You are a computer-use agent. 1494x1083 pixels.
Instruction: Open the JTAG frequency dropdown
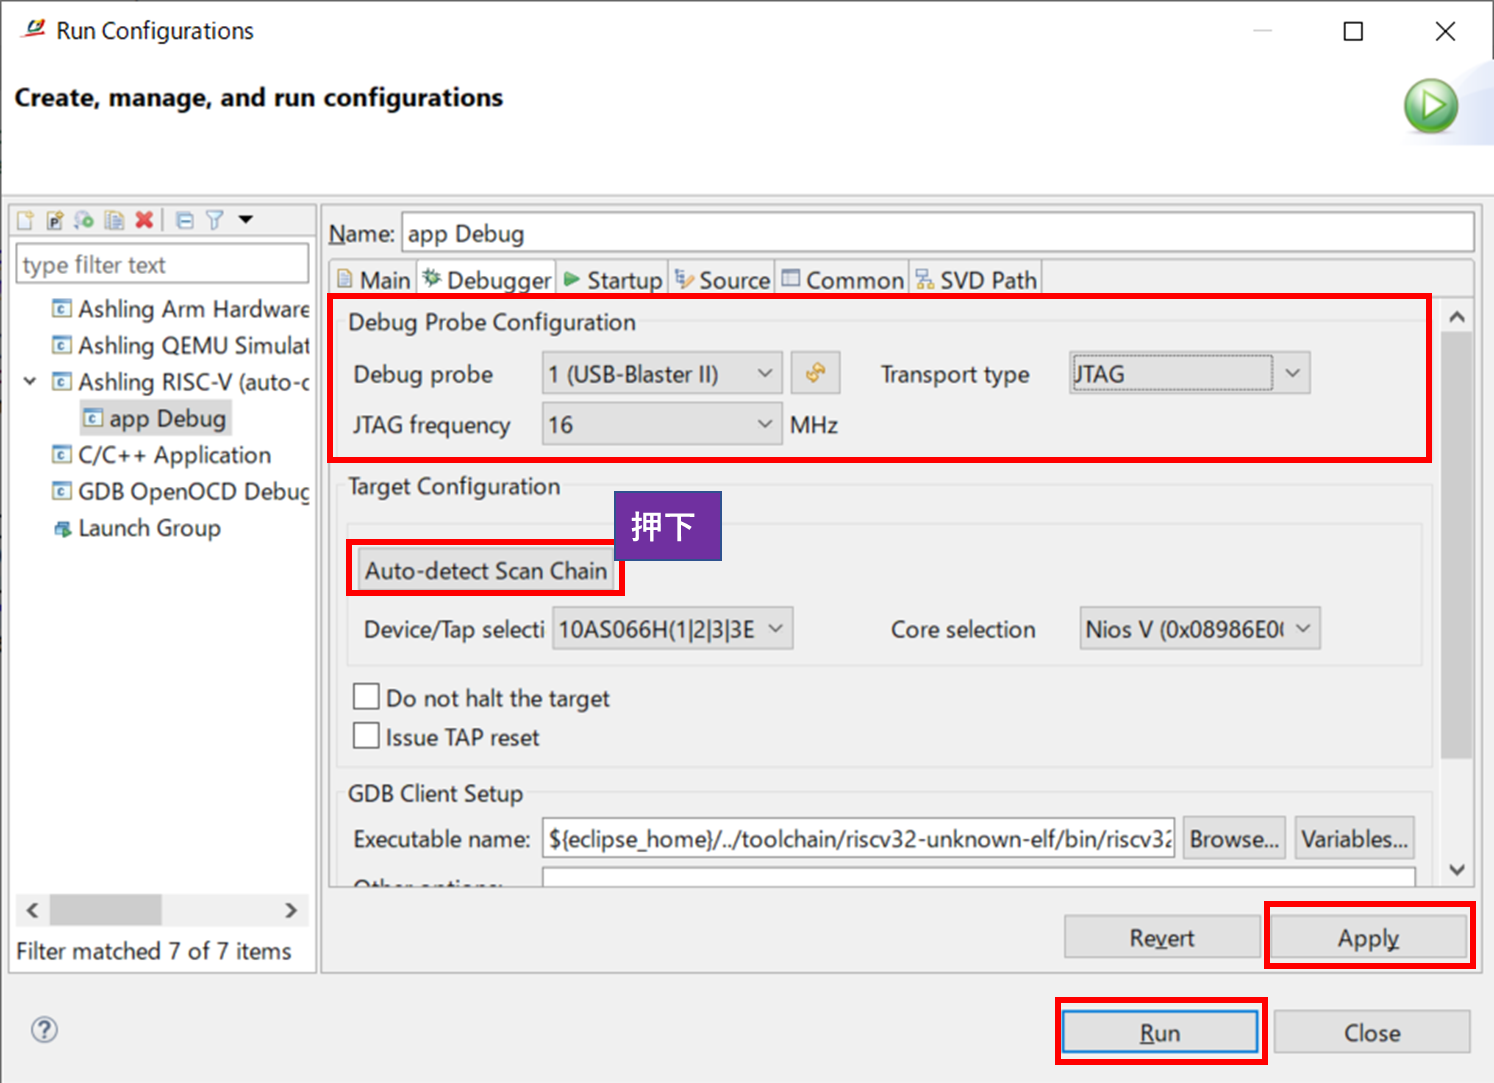pos(765,424)
